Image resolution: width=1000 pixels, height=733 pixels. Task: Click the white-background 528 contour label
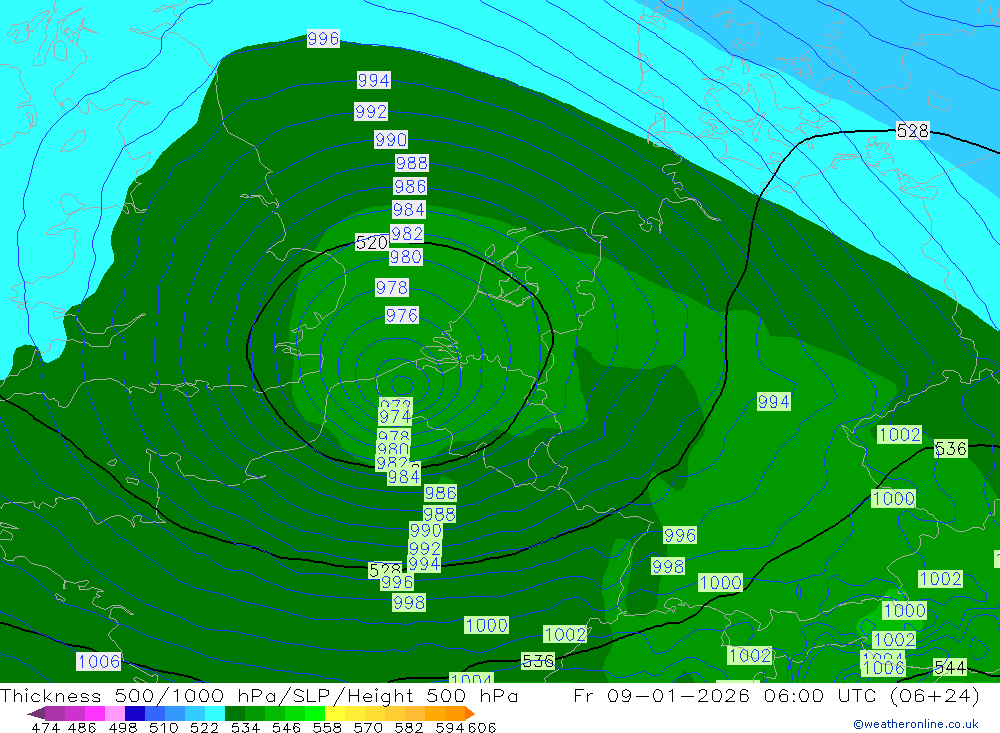(913, 131)
